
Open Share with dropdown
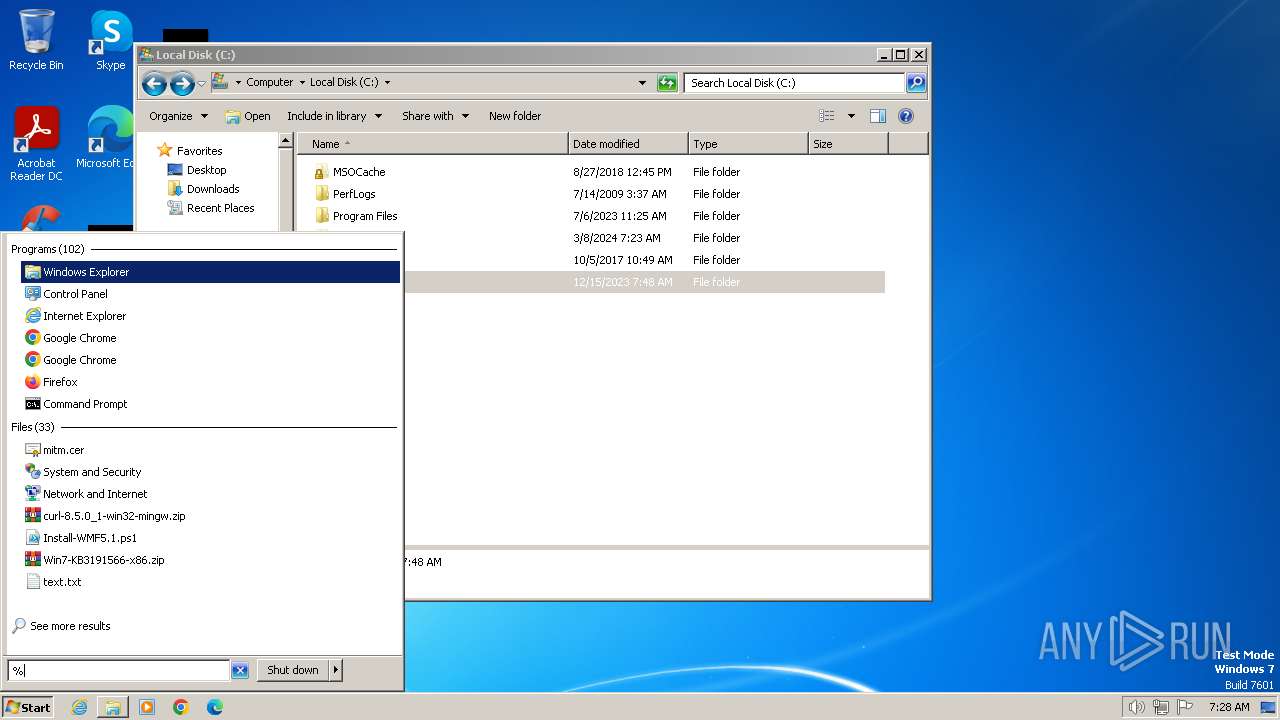point(435,116)
